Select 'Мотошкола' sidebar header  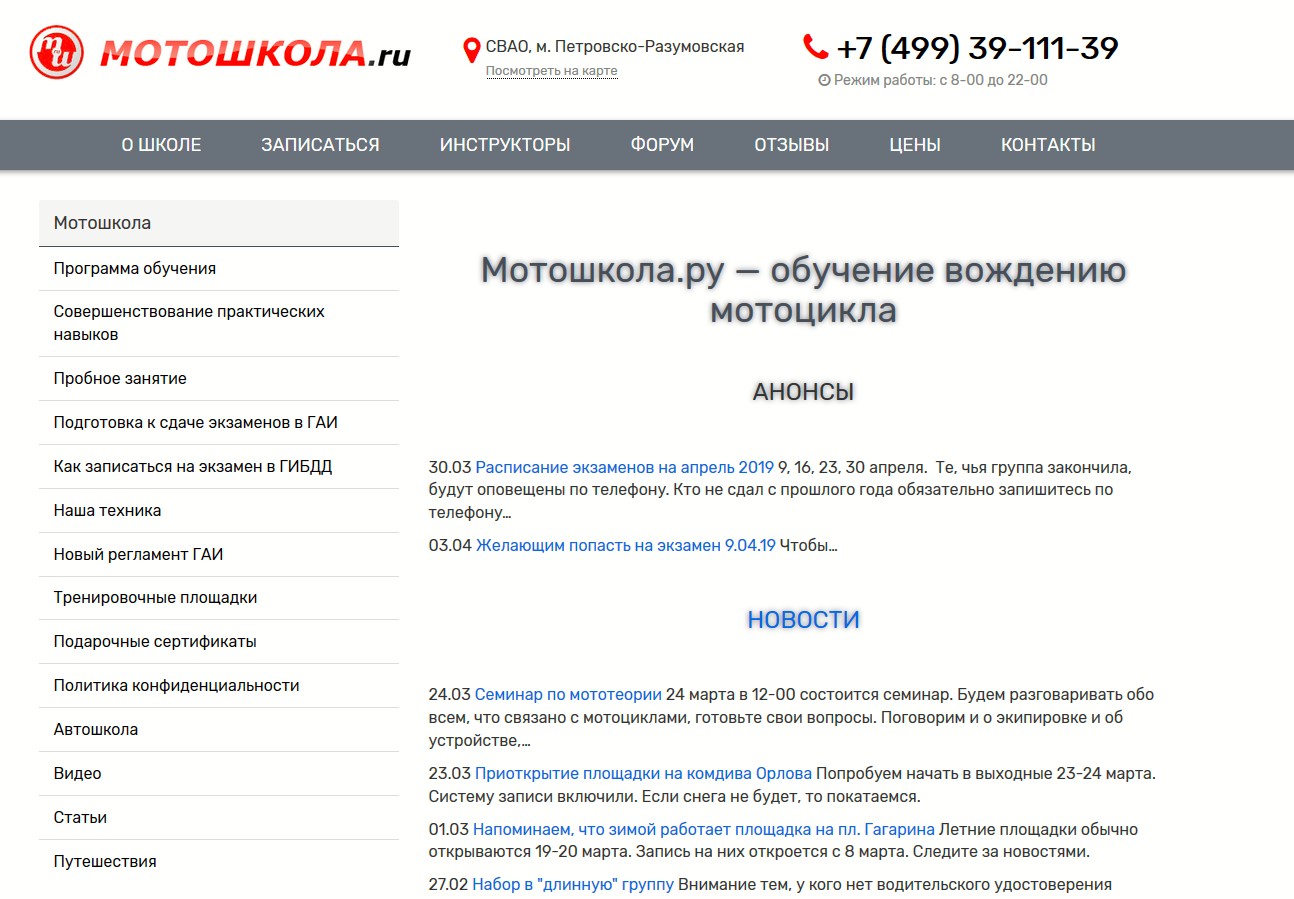(219, 223)
